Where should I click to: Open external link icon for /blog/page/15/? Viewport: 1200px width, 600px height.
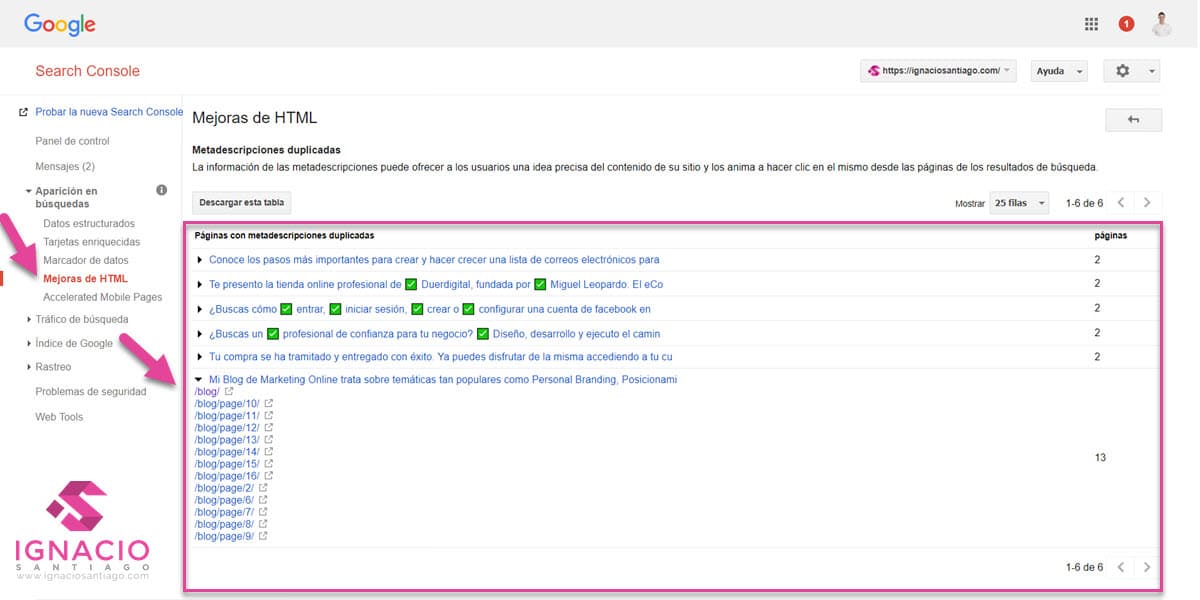pyautogui.click(x=268, y=464)
